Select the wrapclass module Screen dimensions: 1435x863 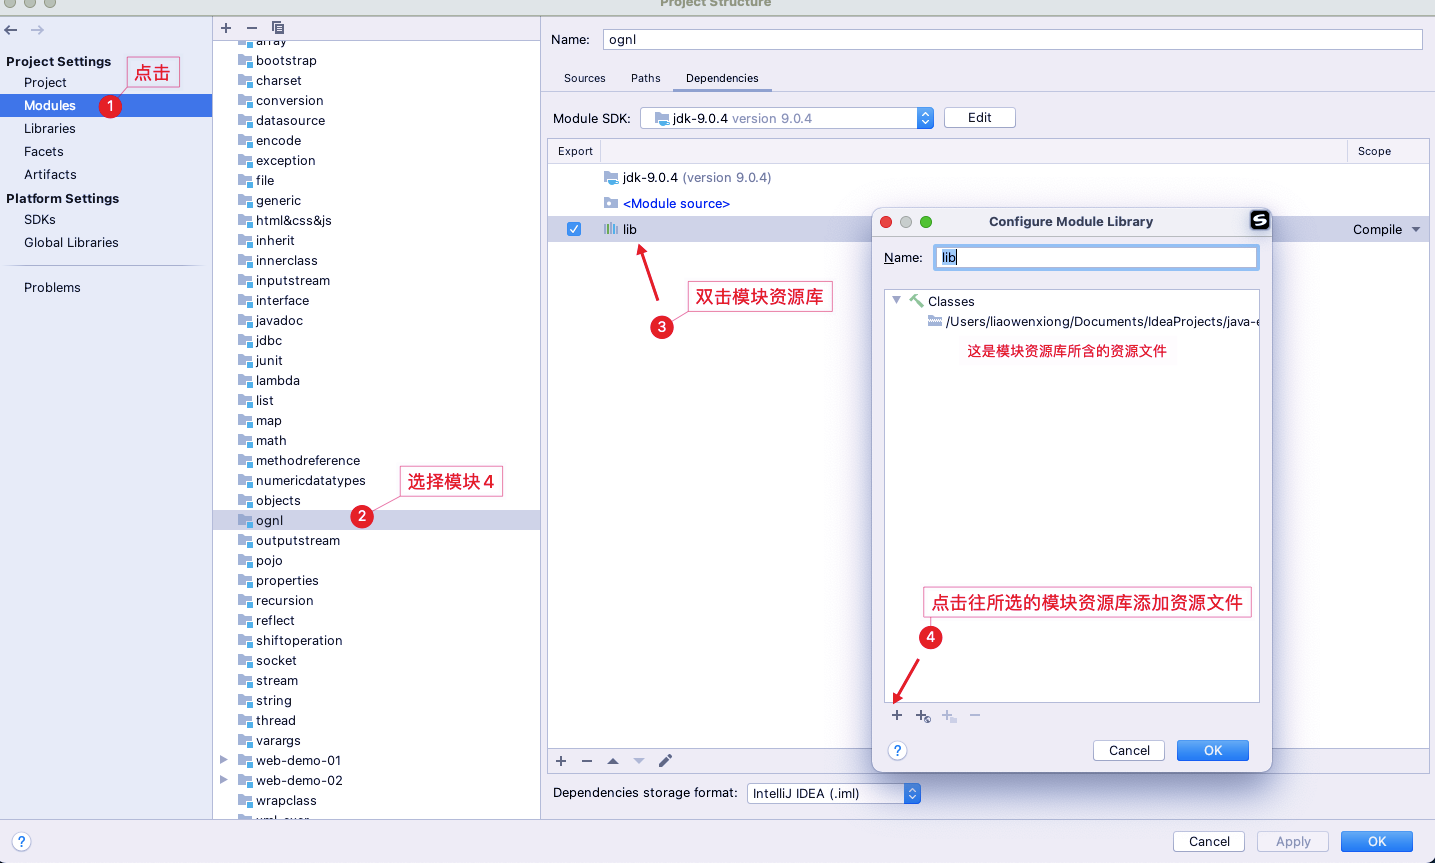[286, 800]
